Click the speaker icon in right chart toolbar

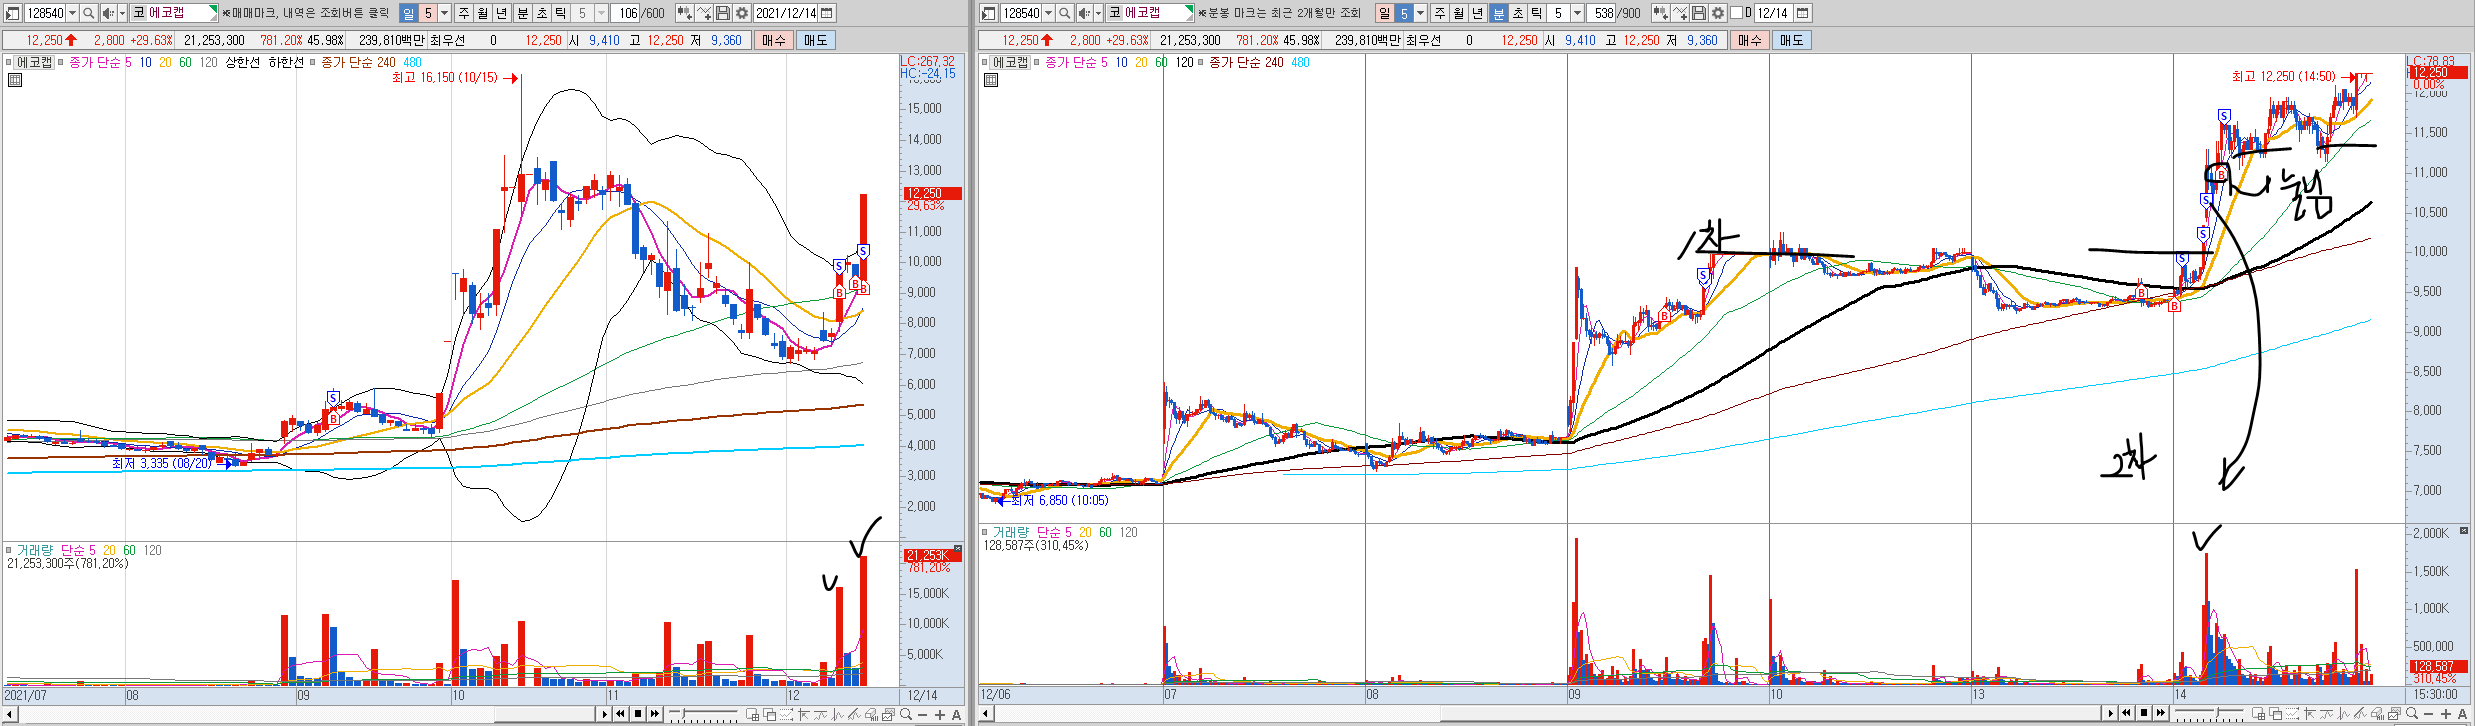point(1085,13)
